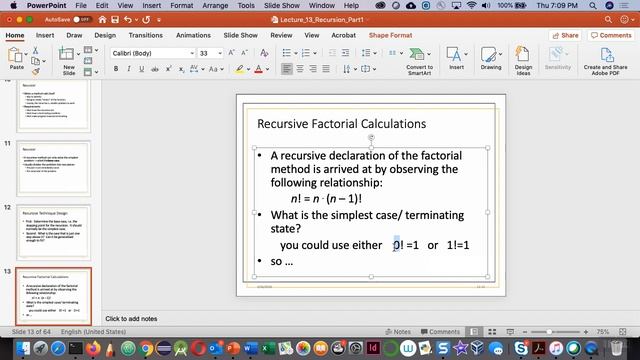Open font name Calibri (Body) dropdown
Image resolution: width=640 pixels, height=360 pixels.
click(192, 53)
